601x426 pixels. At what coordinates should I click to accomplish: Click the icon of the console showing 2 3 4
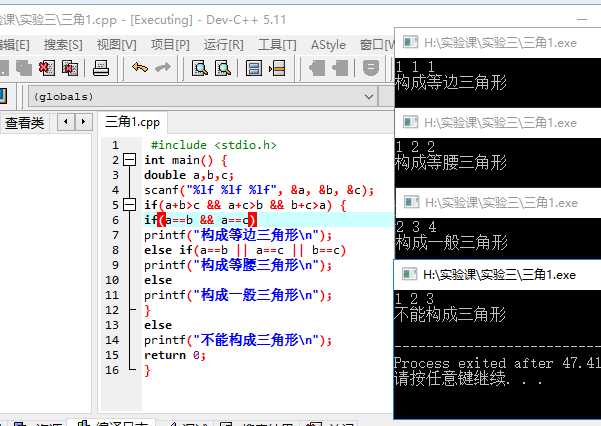point(411,202)
